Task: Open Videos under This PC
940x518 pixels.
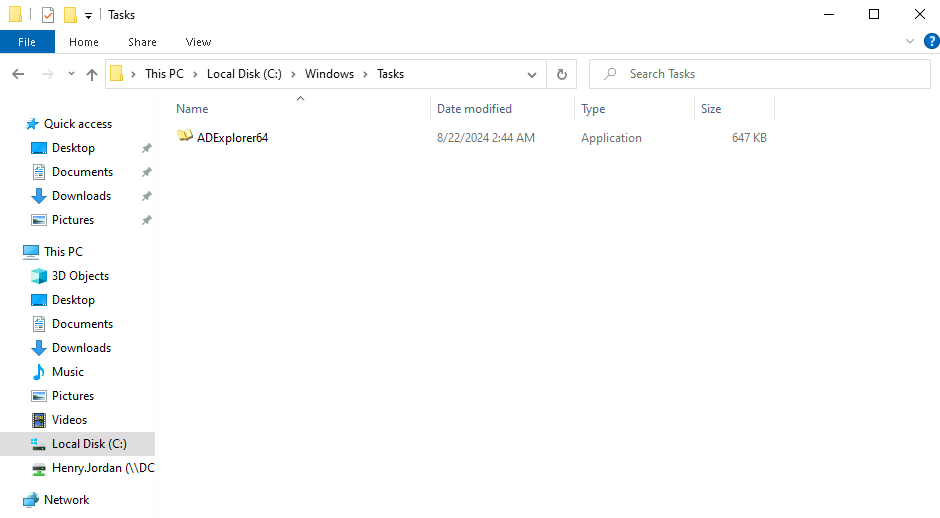Action: tap(70, 420)
